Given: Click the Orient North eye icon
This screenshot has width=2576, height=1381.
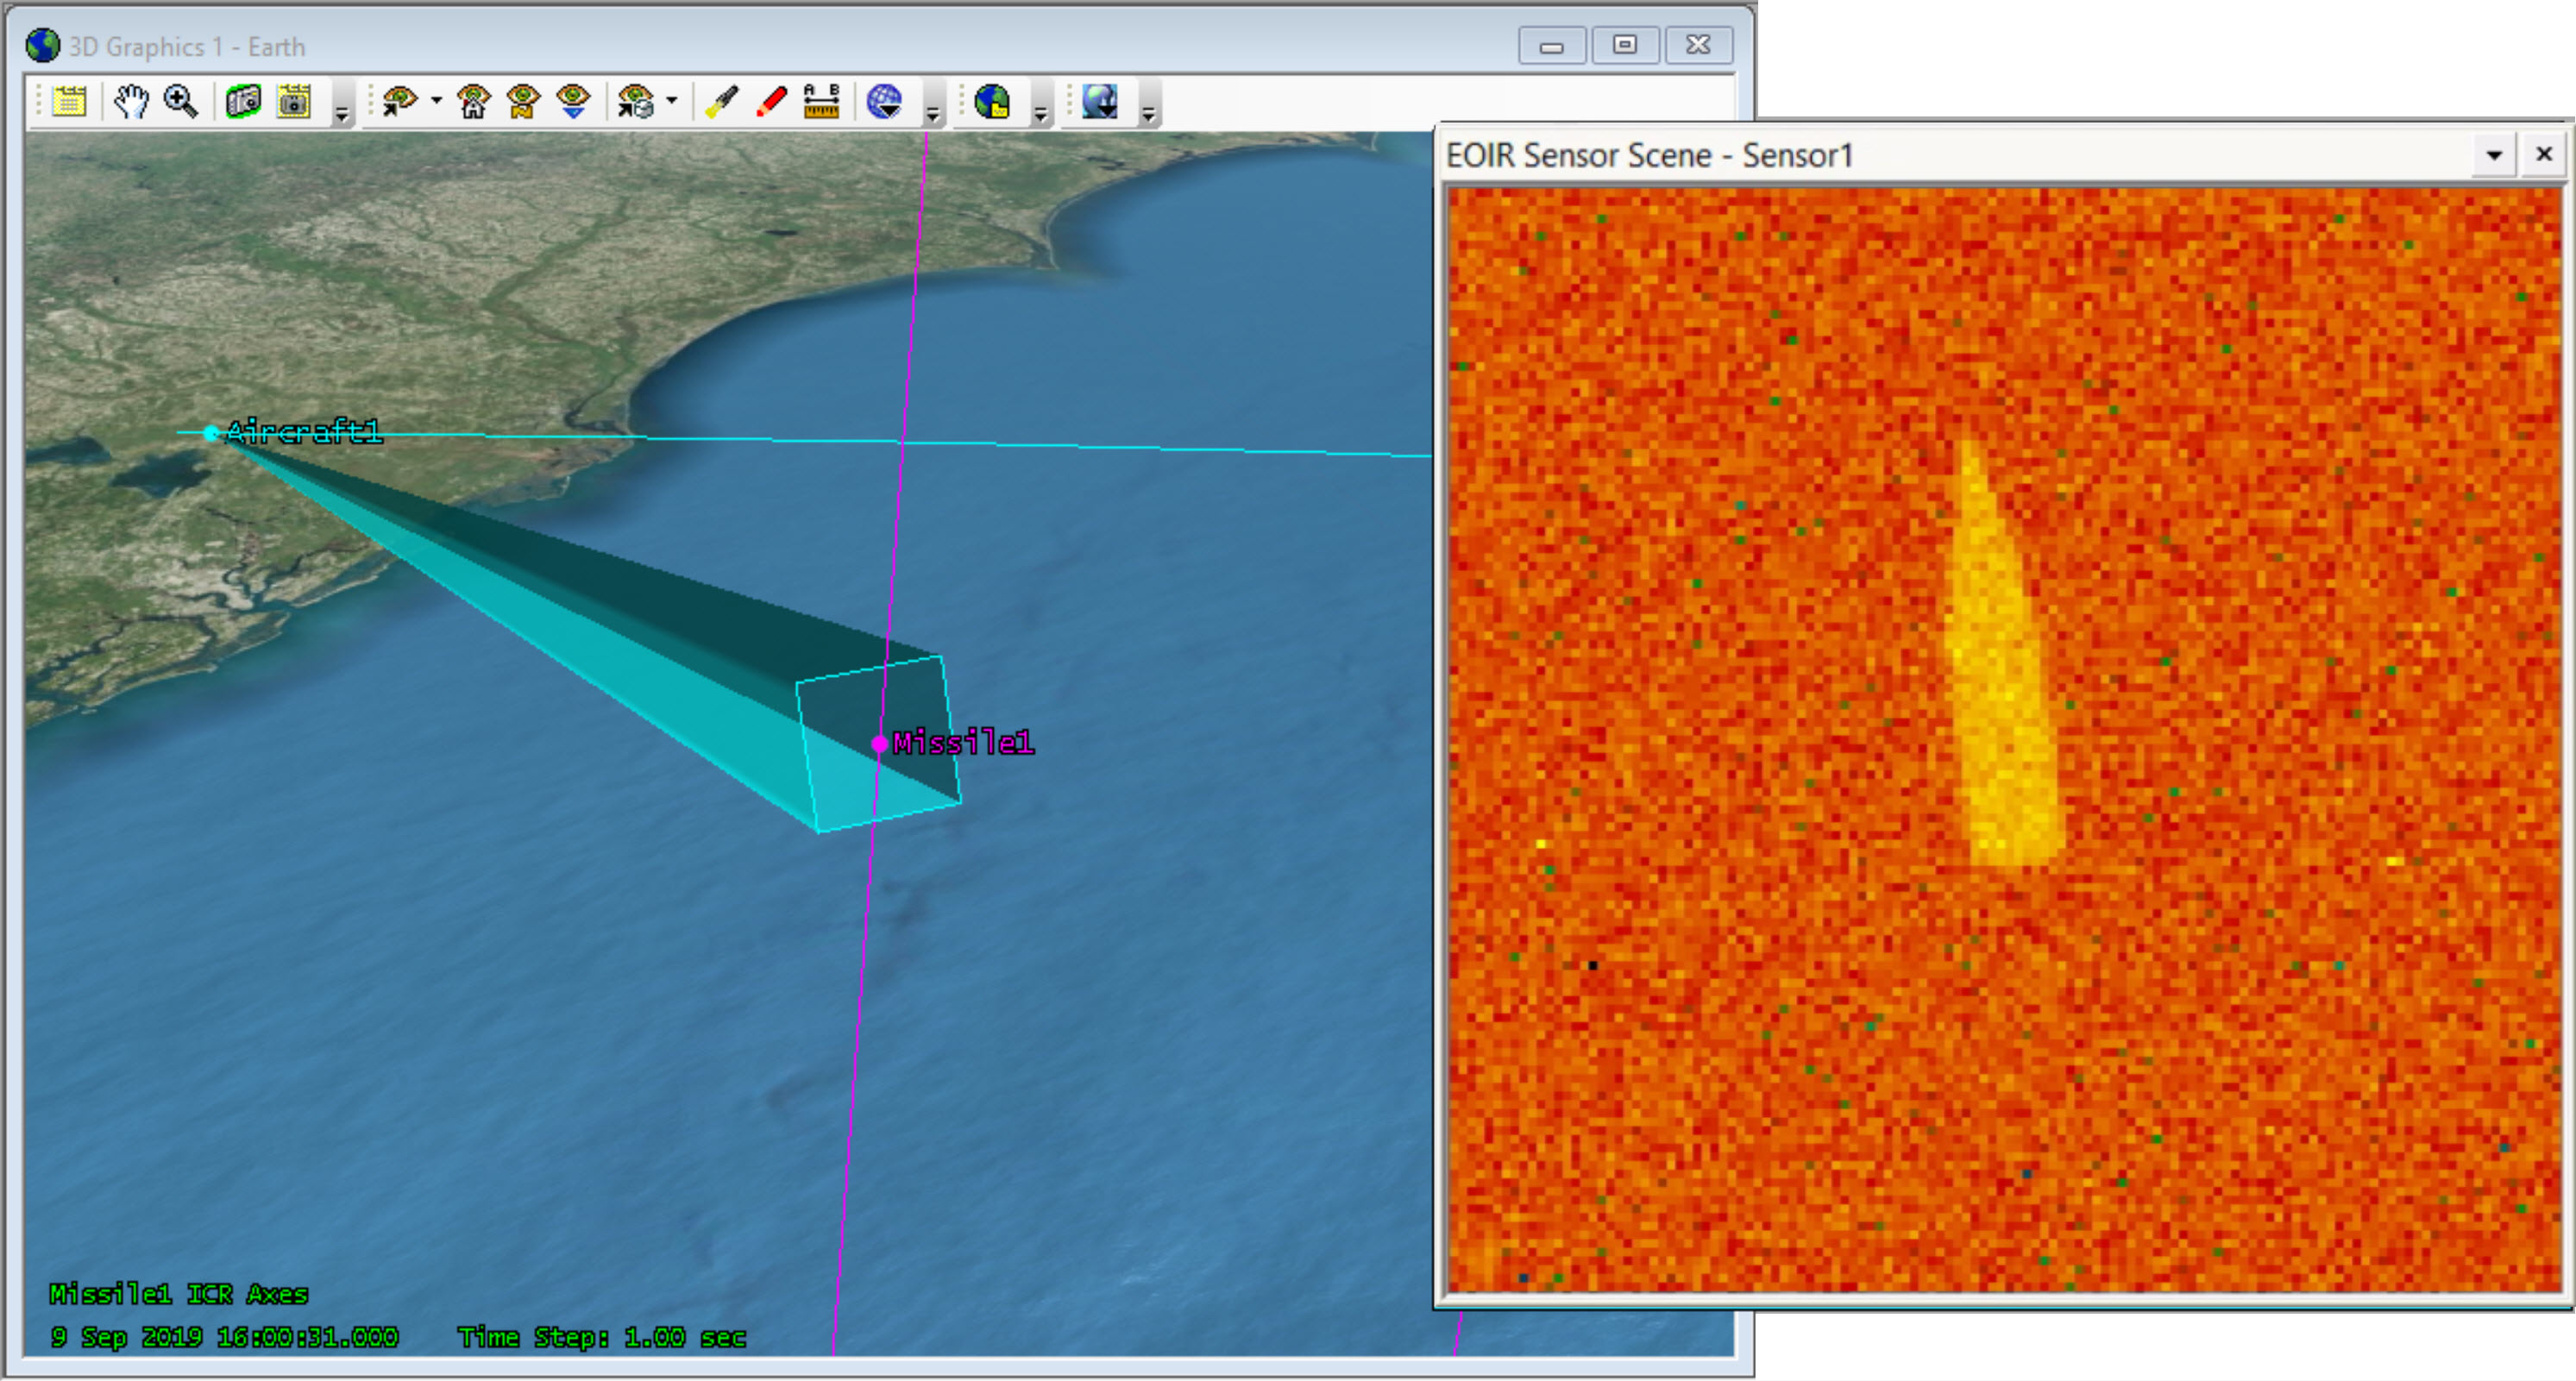Looking at the screenshot, I should click(x=524, y=101).
